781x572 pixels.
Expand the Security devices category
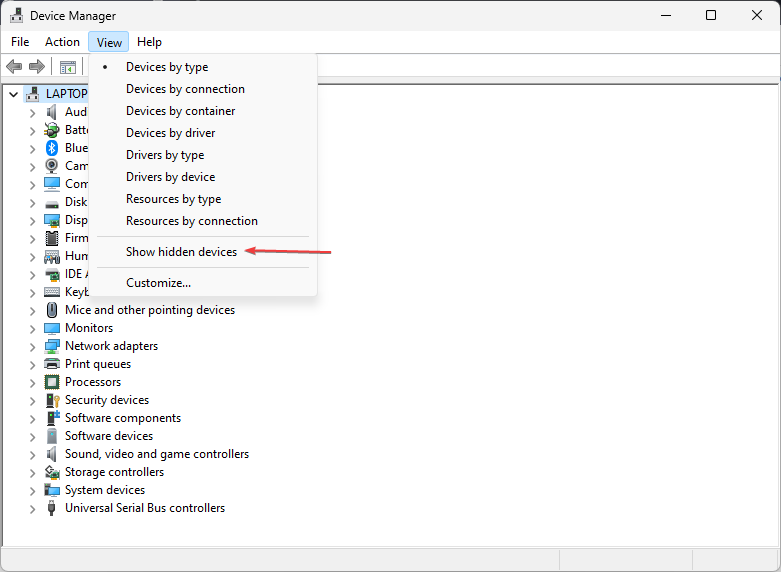pyautogui.click(x=32, y=401)
